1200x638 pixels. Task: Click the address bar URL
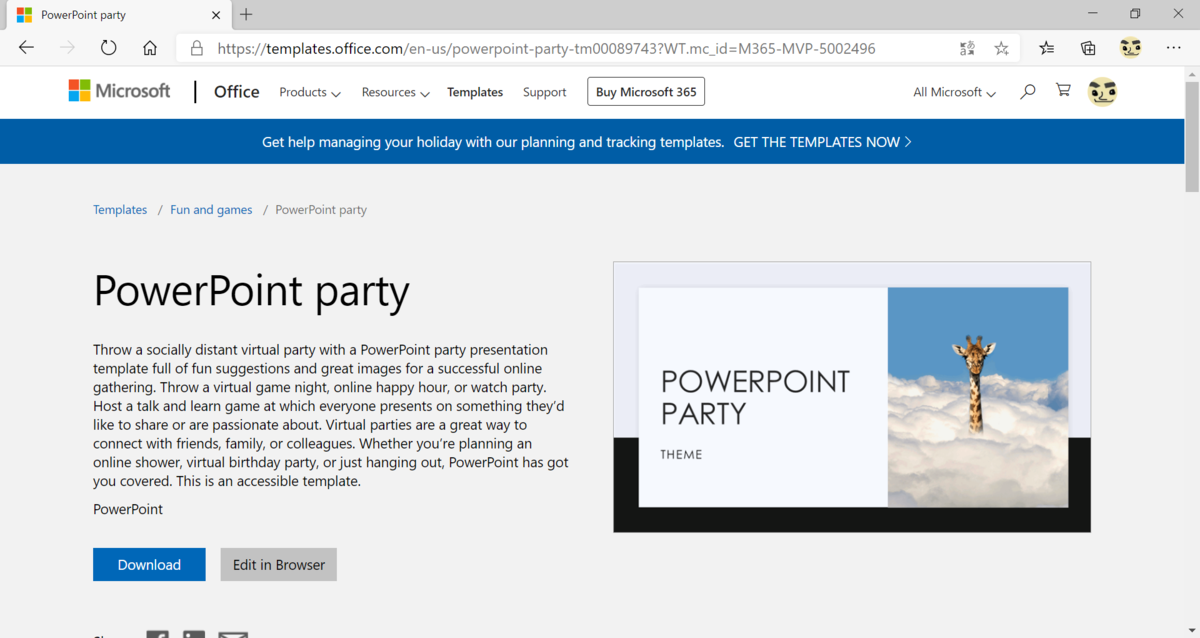pyautogui.click(x=546, y=48)
